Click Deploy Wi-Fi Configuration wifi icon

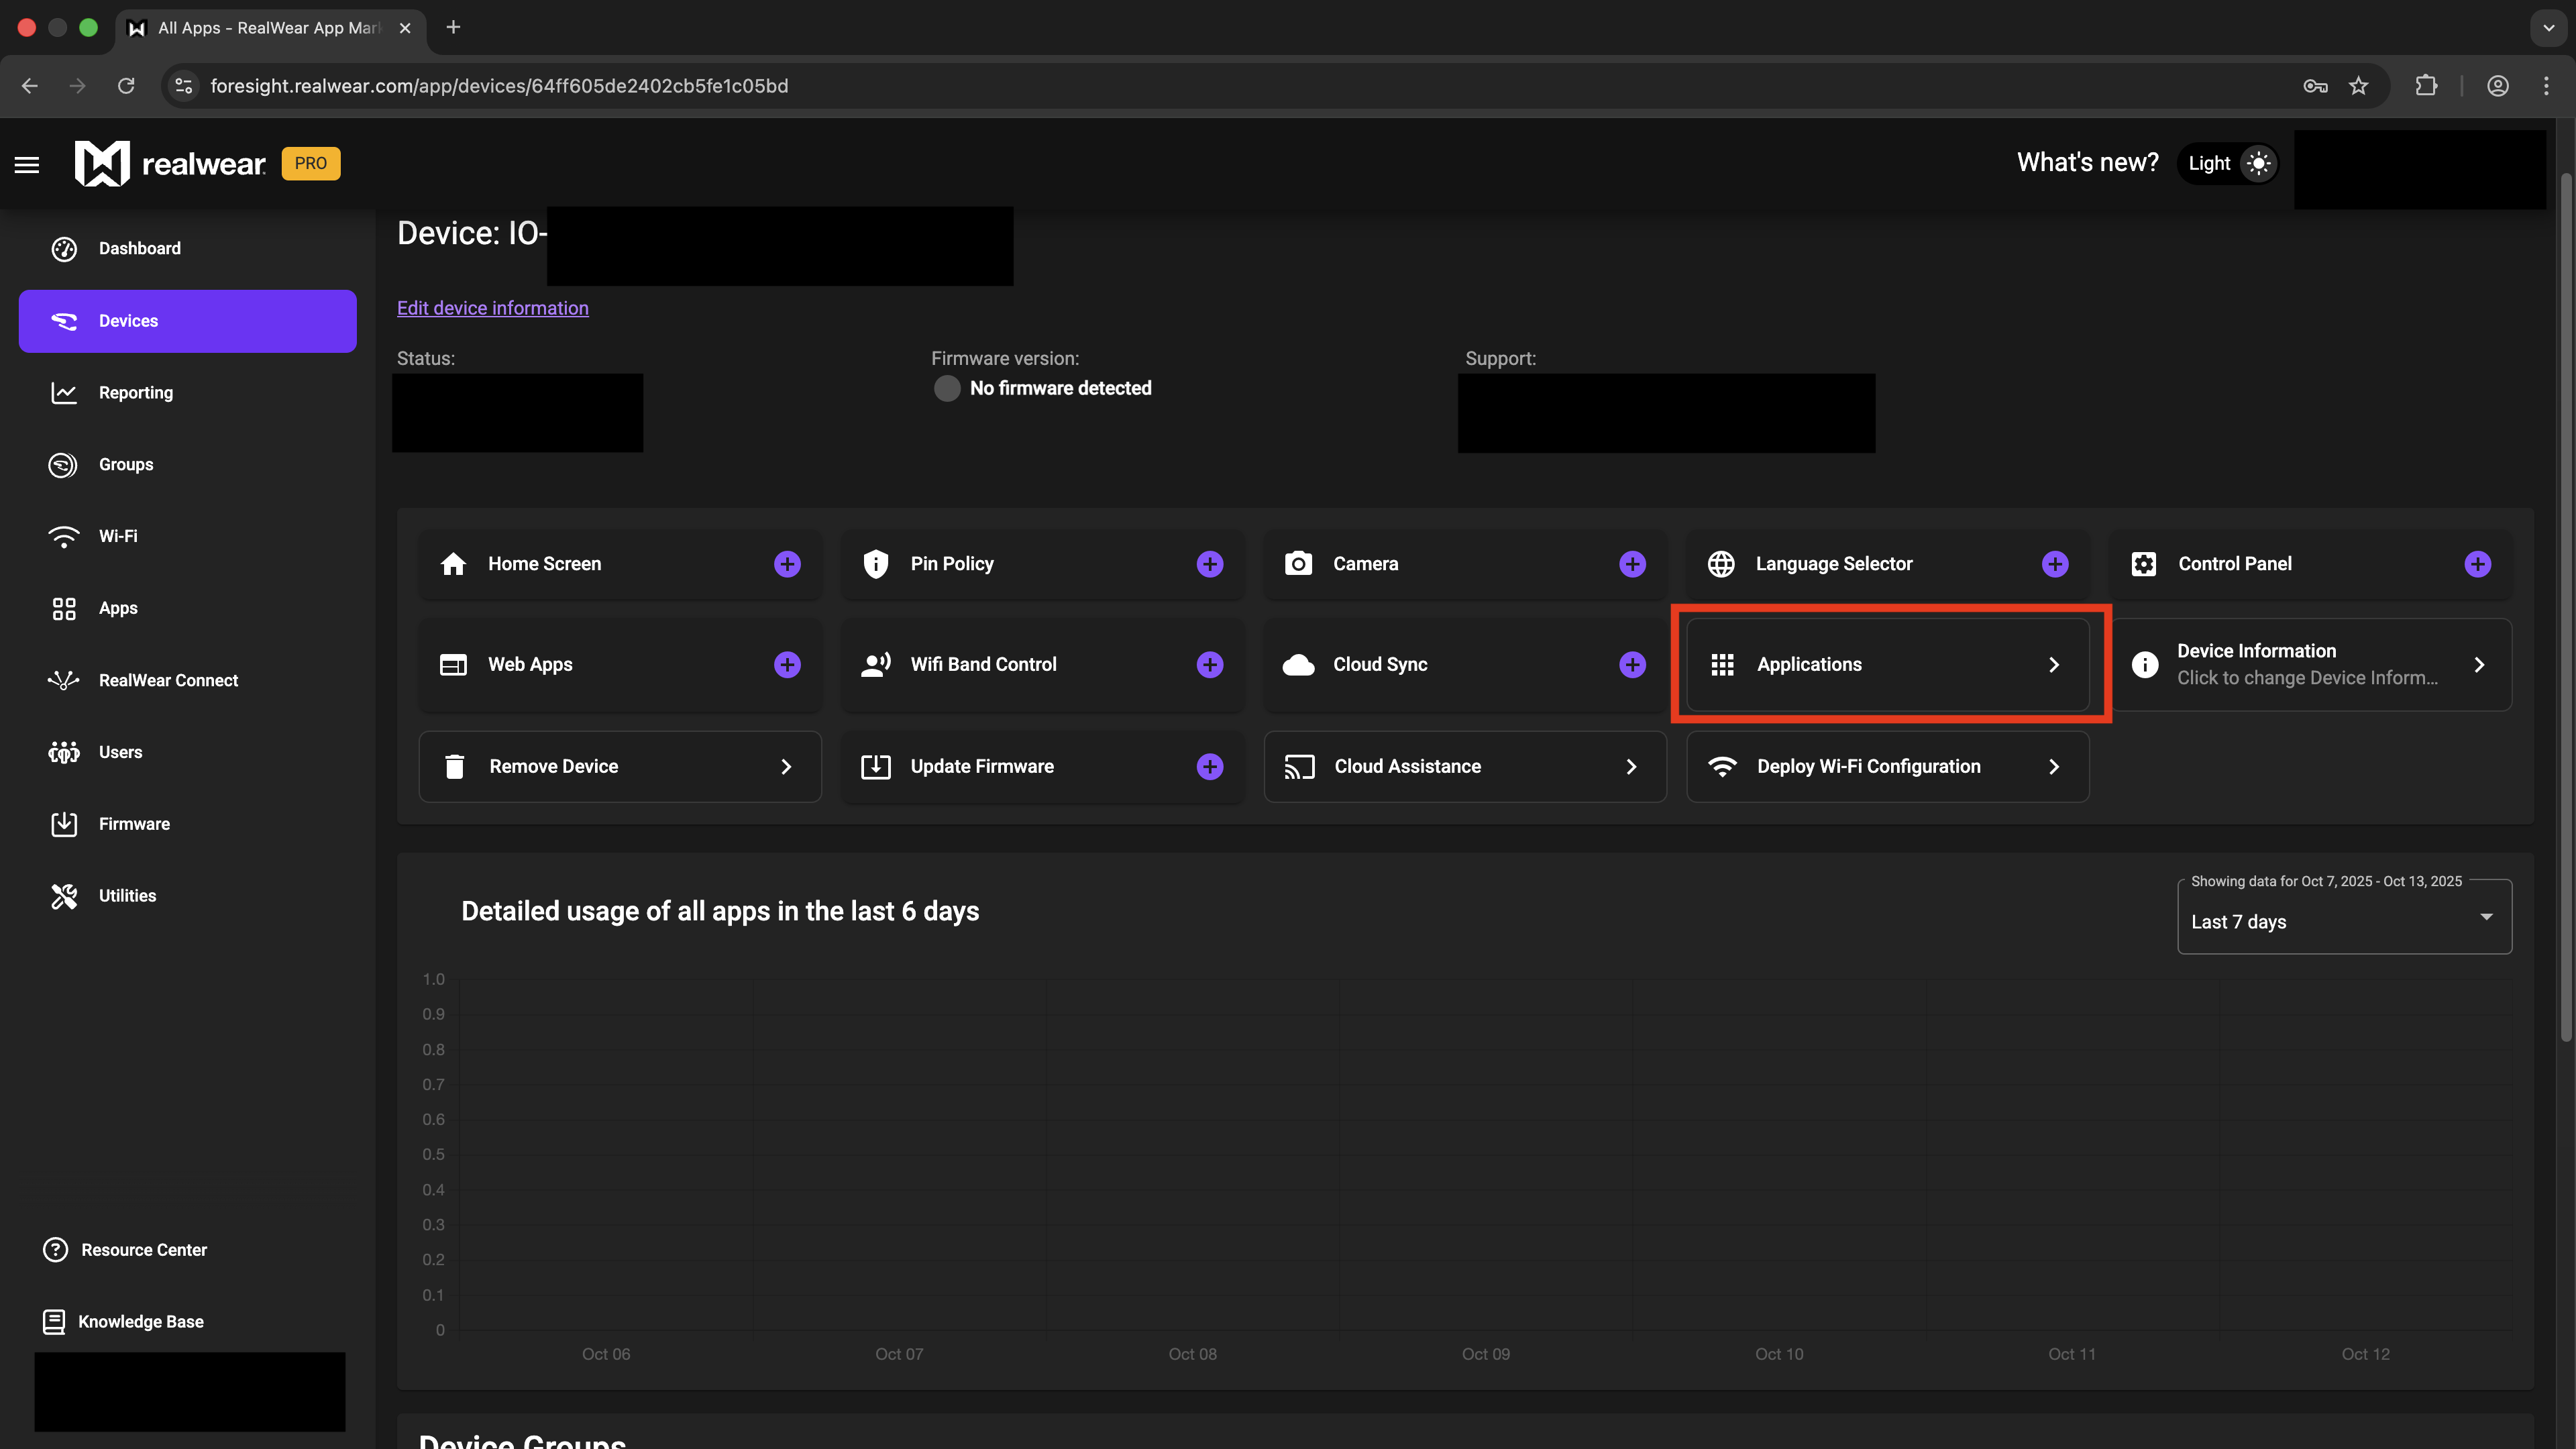pyautogui.click(x=1722, y=767)
